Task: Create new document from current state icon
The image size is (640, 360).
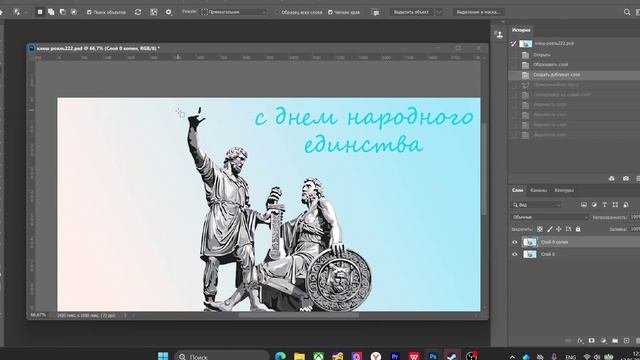Action: [x=611, y=179]
